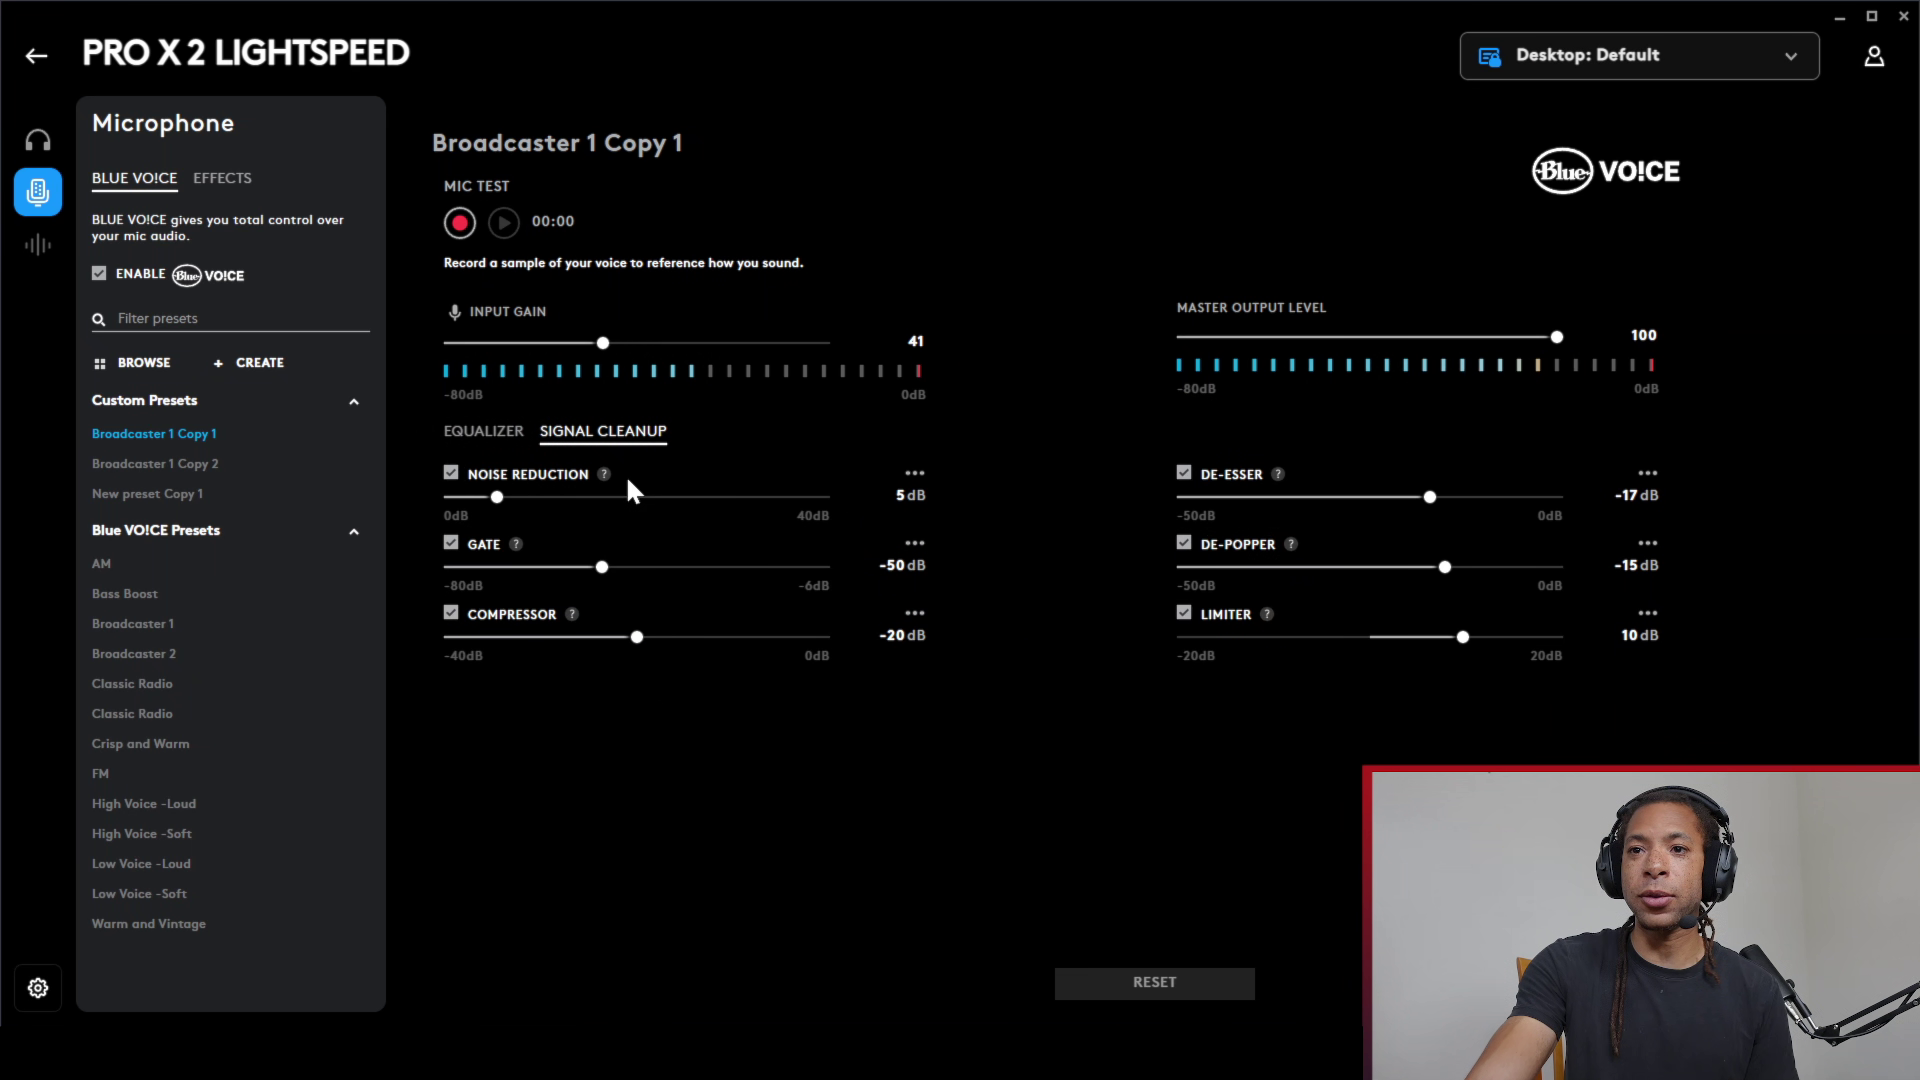Start mic test recording
The height and width of the screenshot is (1080, 1920).
click(x=460, y=222)
